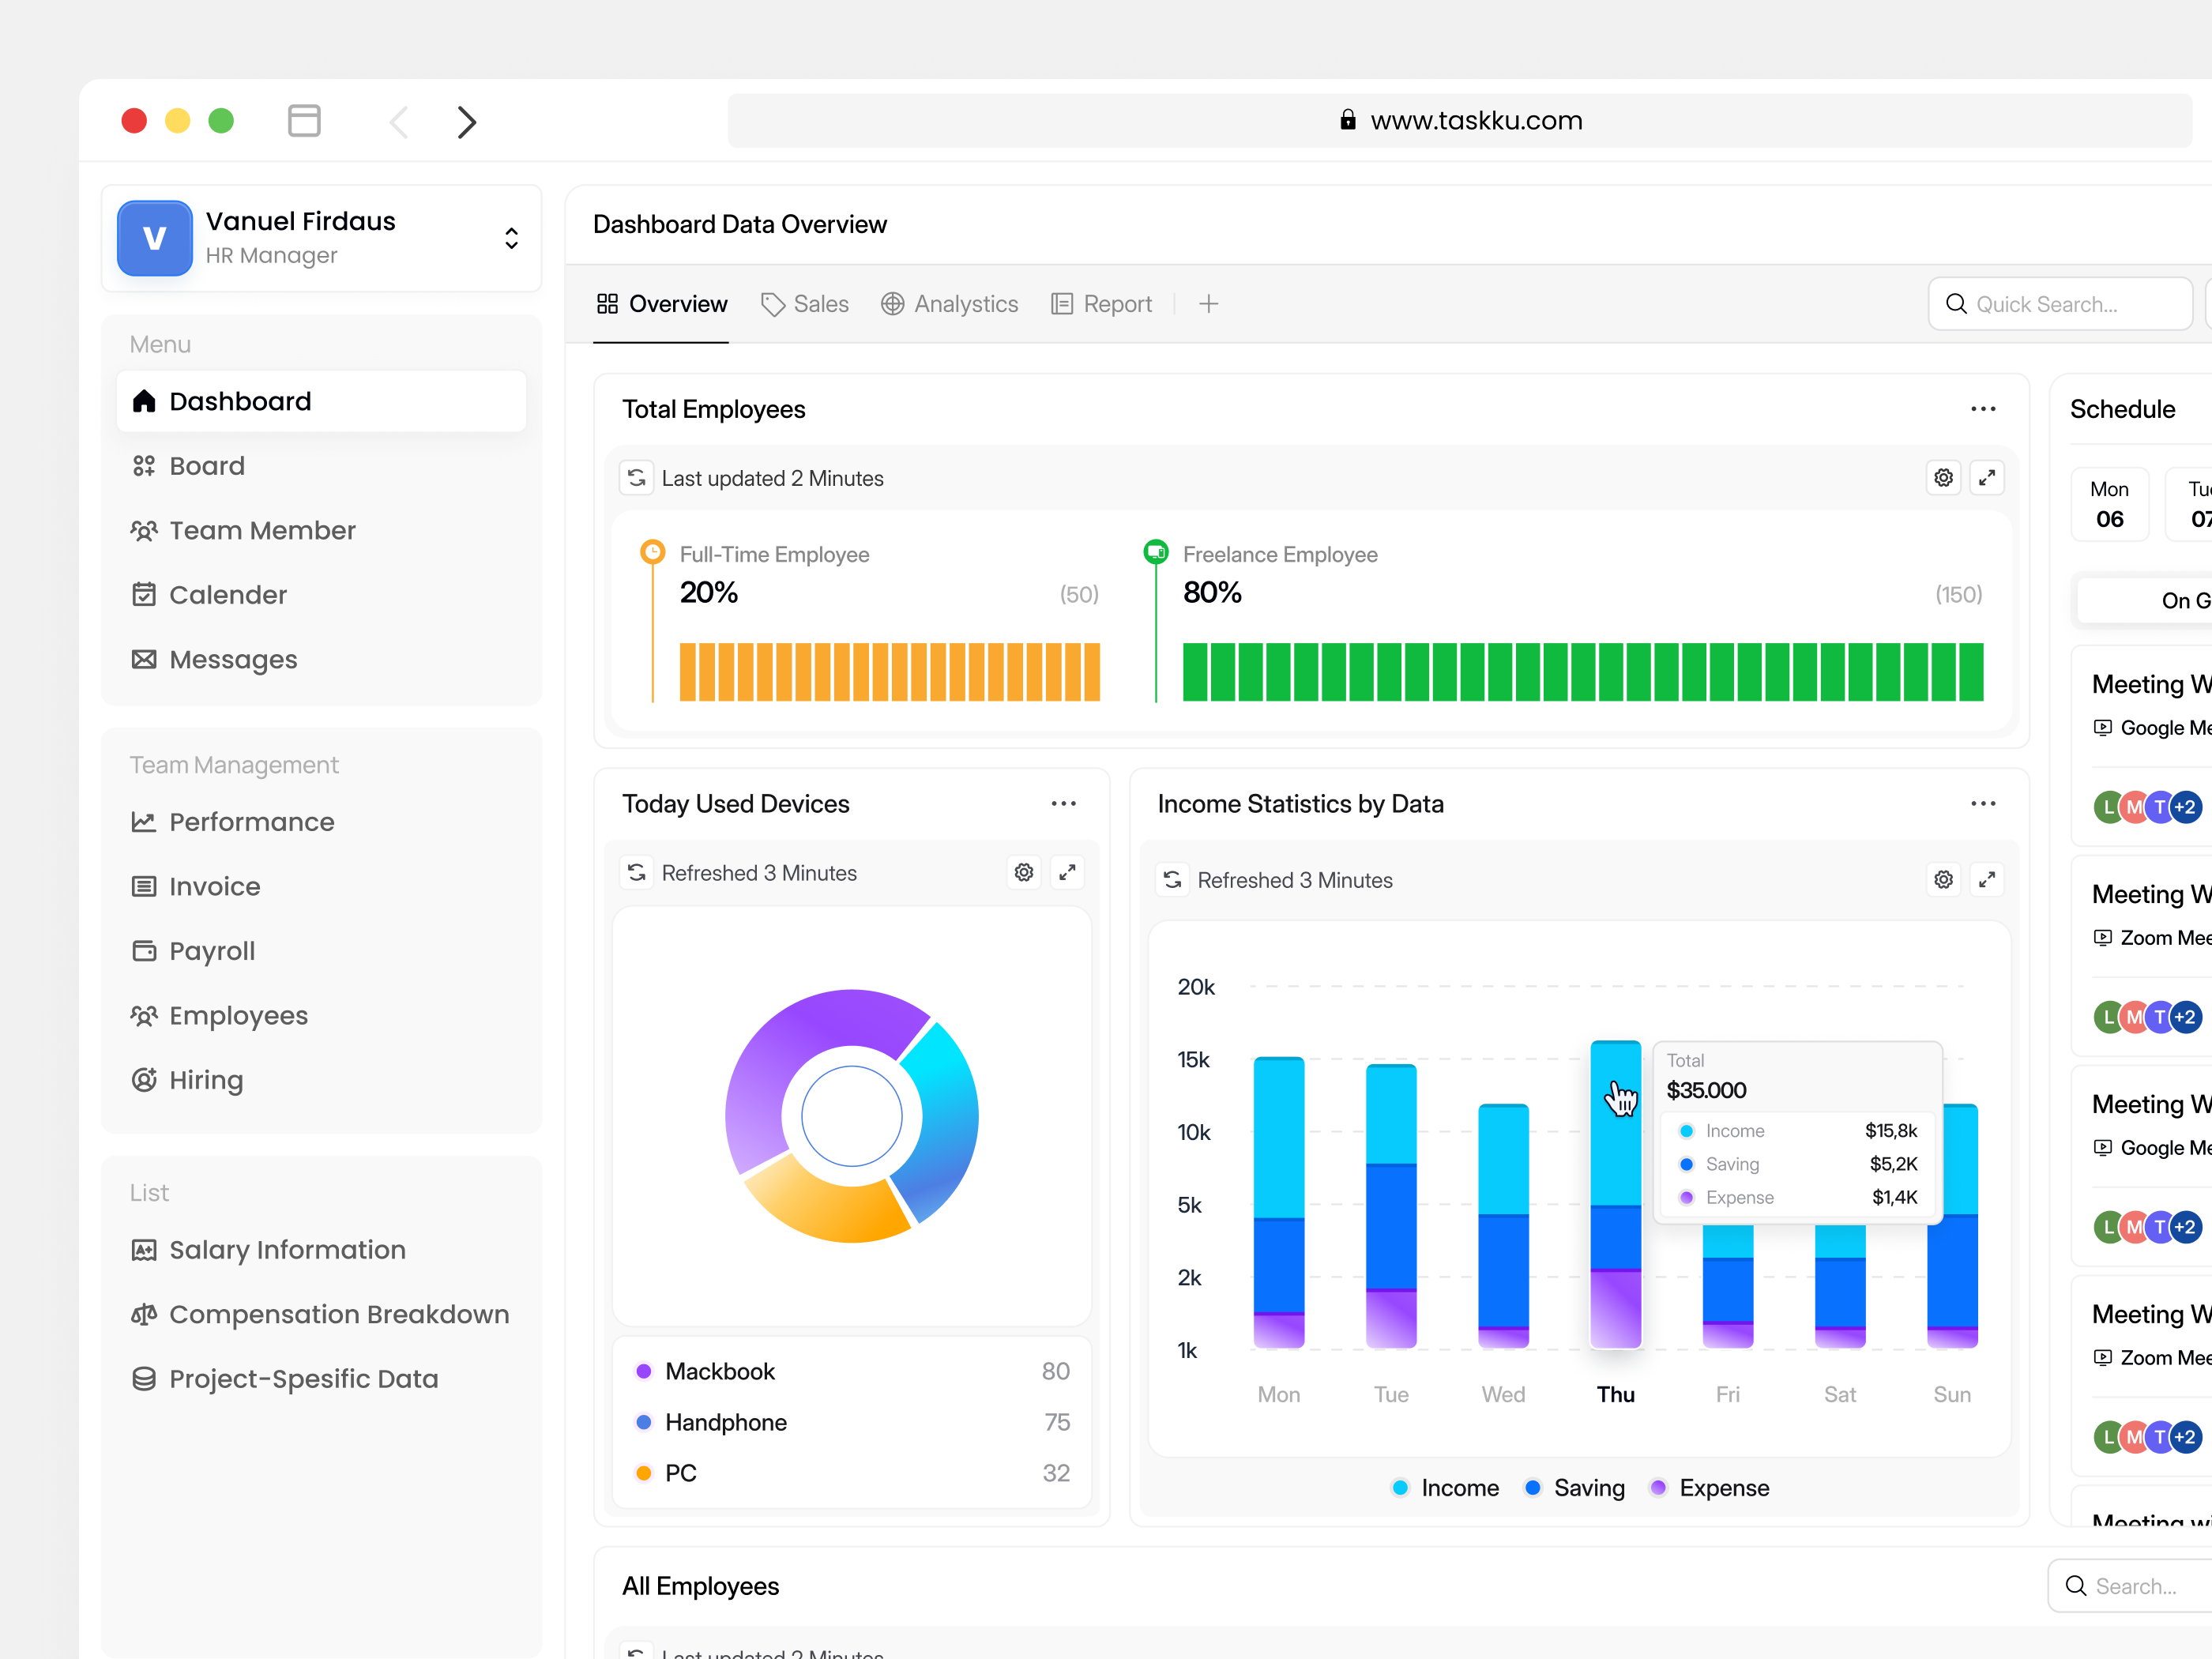Click the refresh icon in Total Employees card
Image resolution: width=2212 pixels, height=1659 pixels.
[x=637, y=478]
